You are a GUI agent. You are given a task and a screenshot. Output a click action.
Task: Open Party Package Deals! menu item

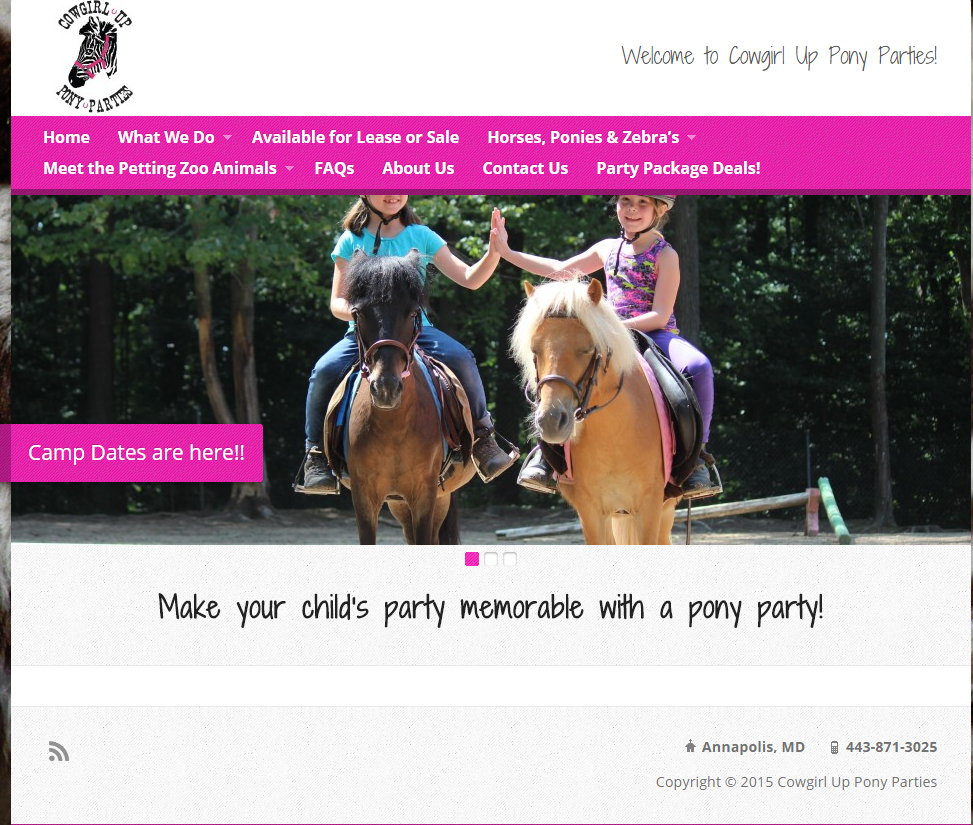point(678,168)
